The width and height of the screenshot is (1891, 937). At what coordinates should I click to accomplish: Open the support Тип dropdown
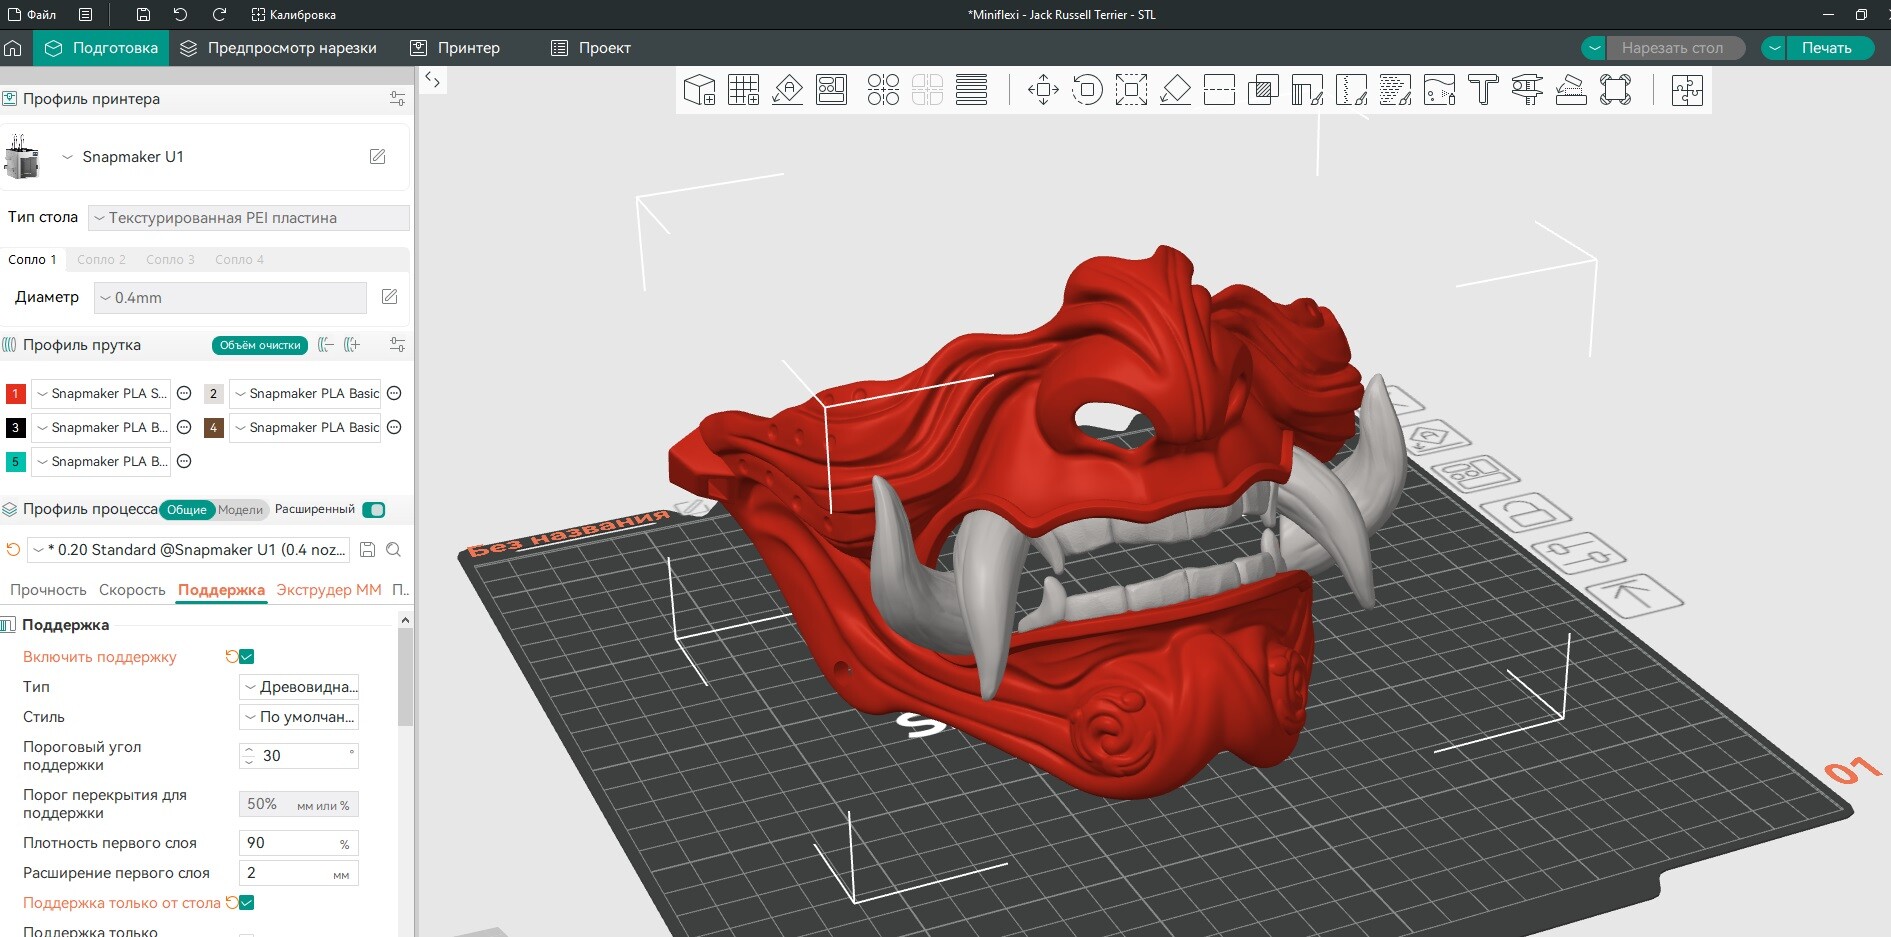[x=299, y=687]
